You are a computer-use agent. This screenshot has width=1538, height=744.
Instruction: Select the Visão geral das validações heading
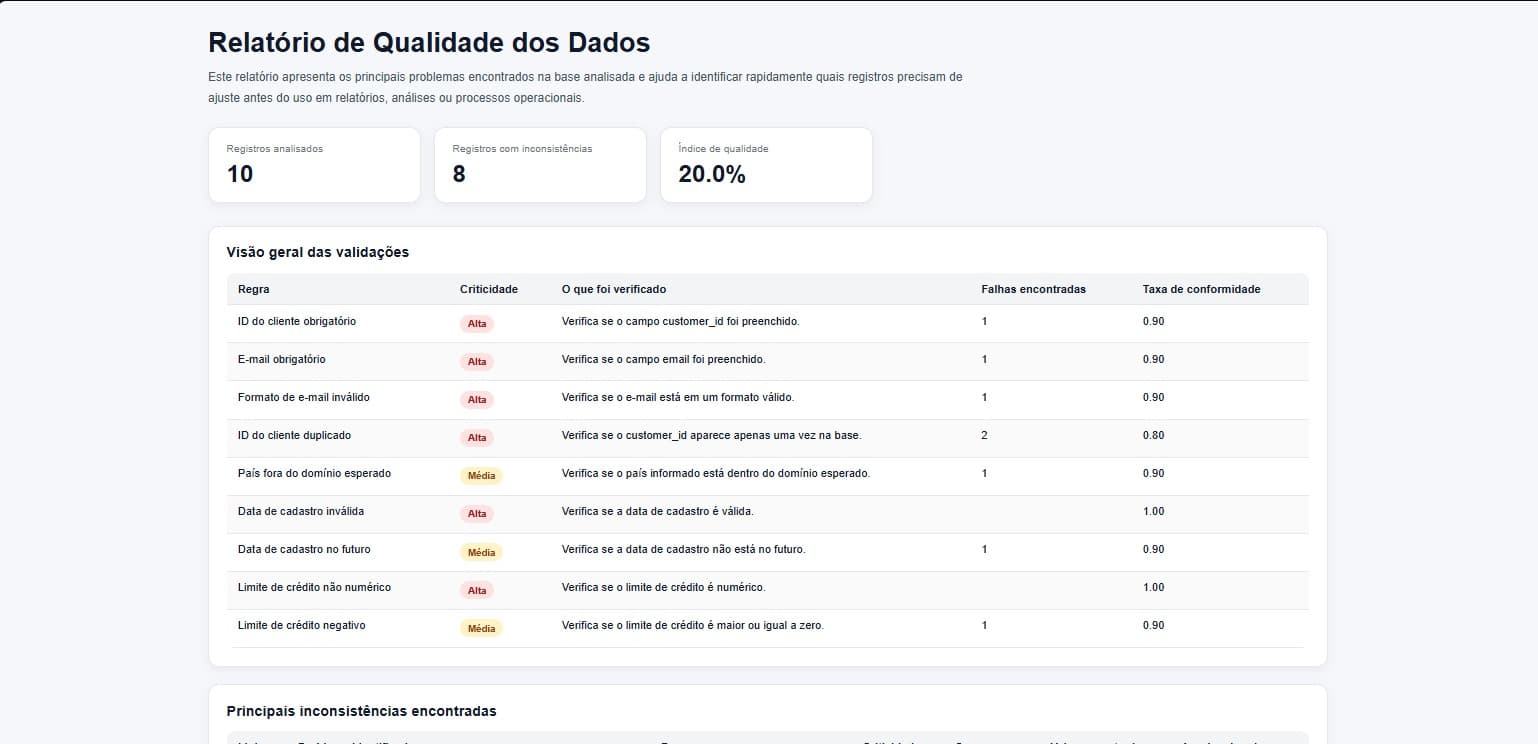(317, 252)
